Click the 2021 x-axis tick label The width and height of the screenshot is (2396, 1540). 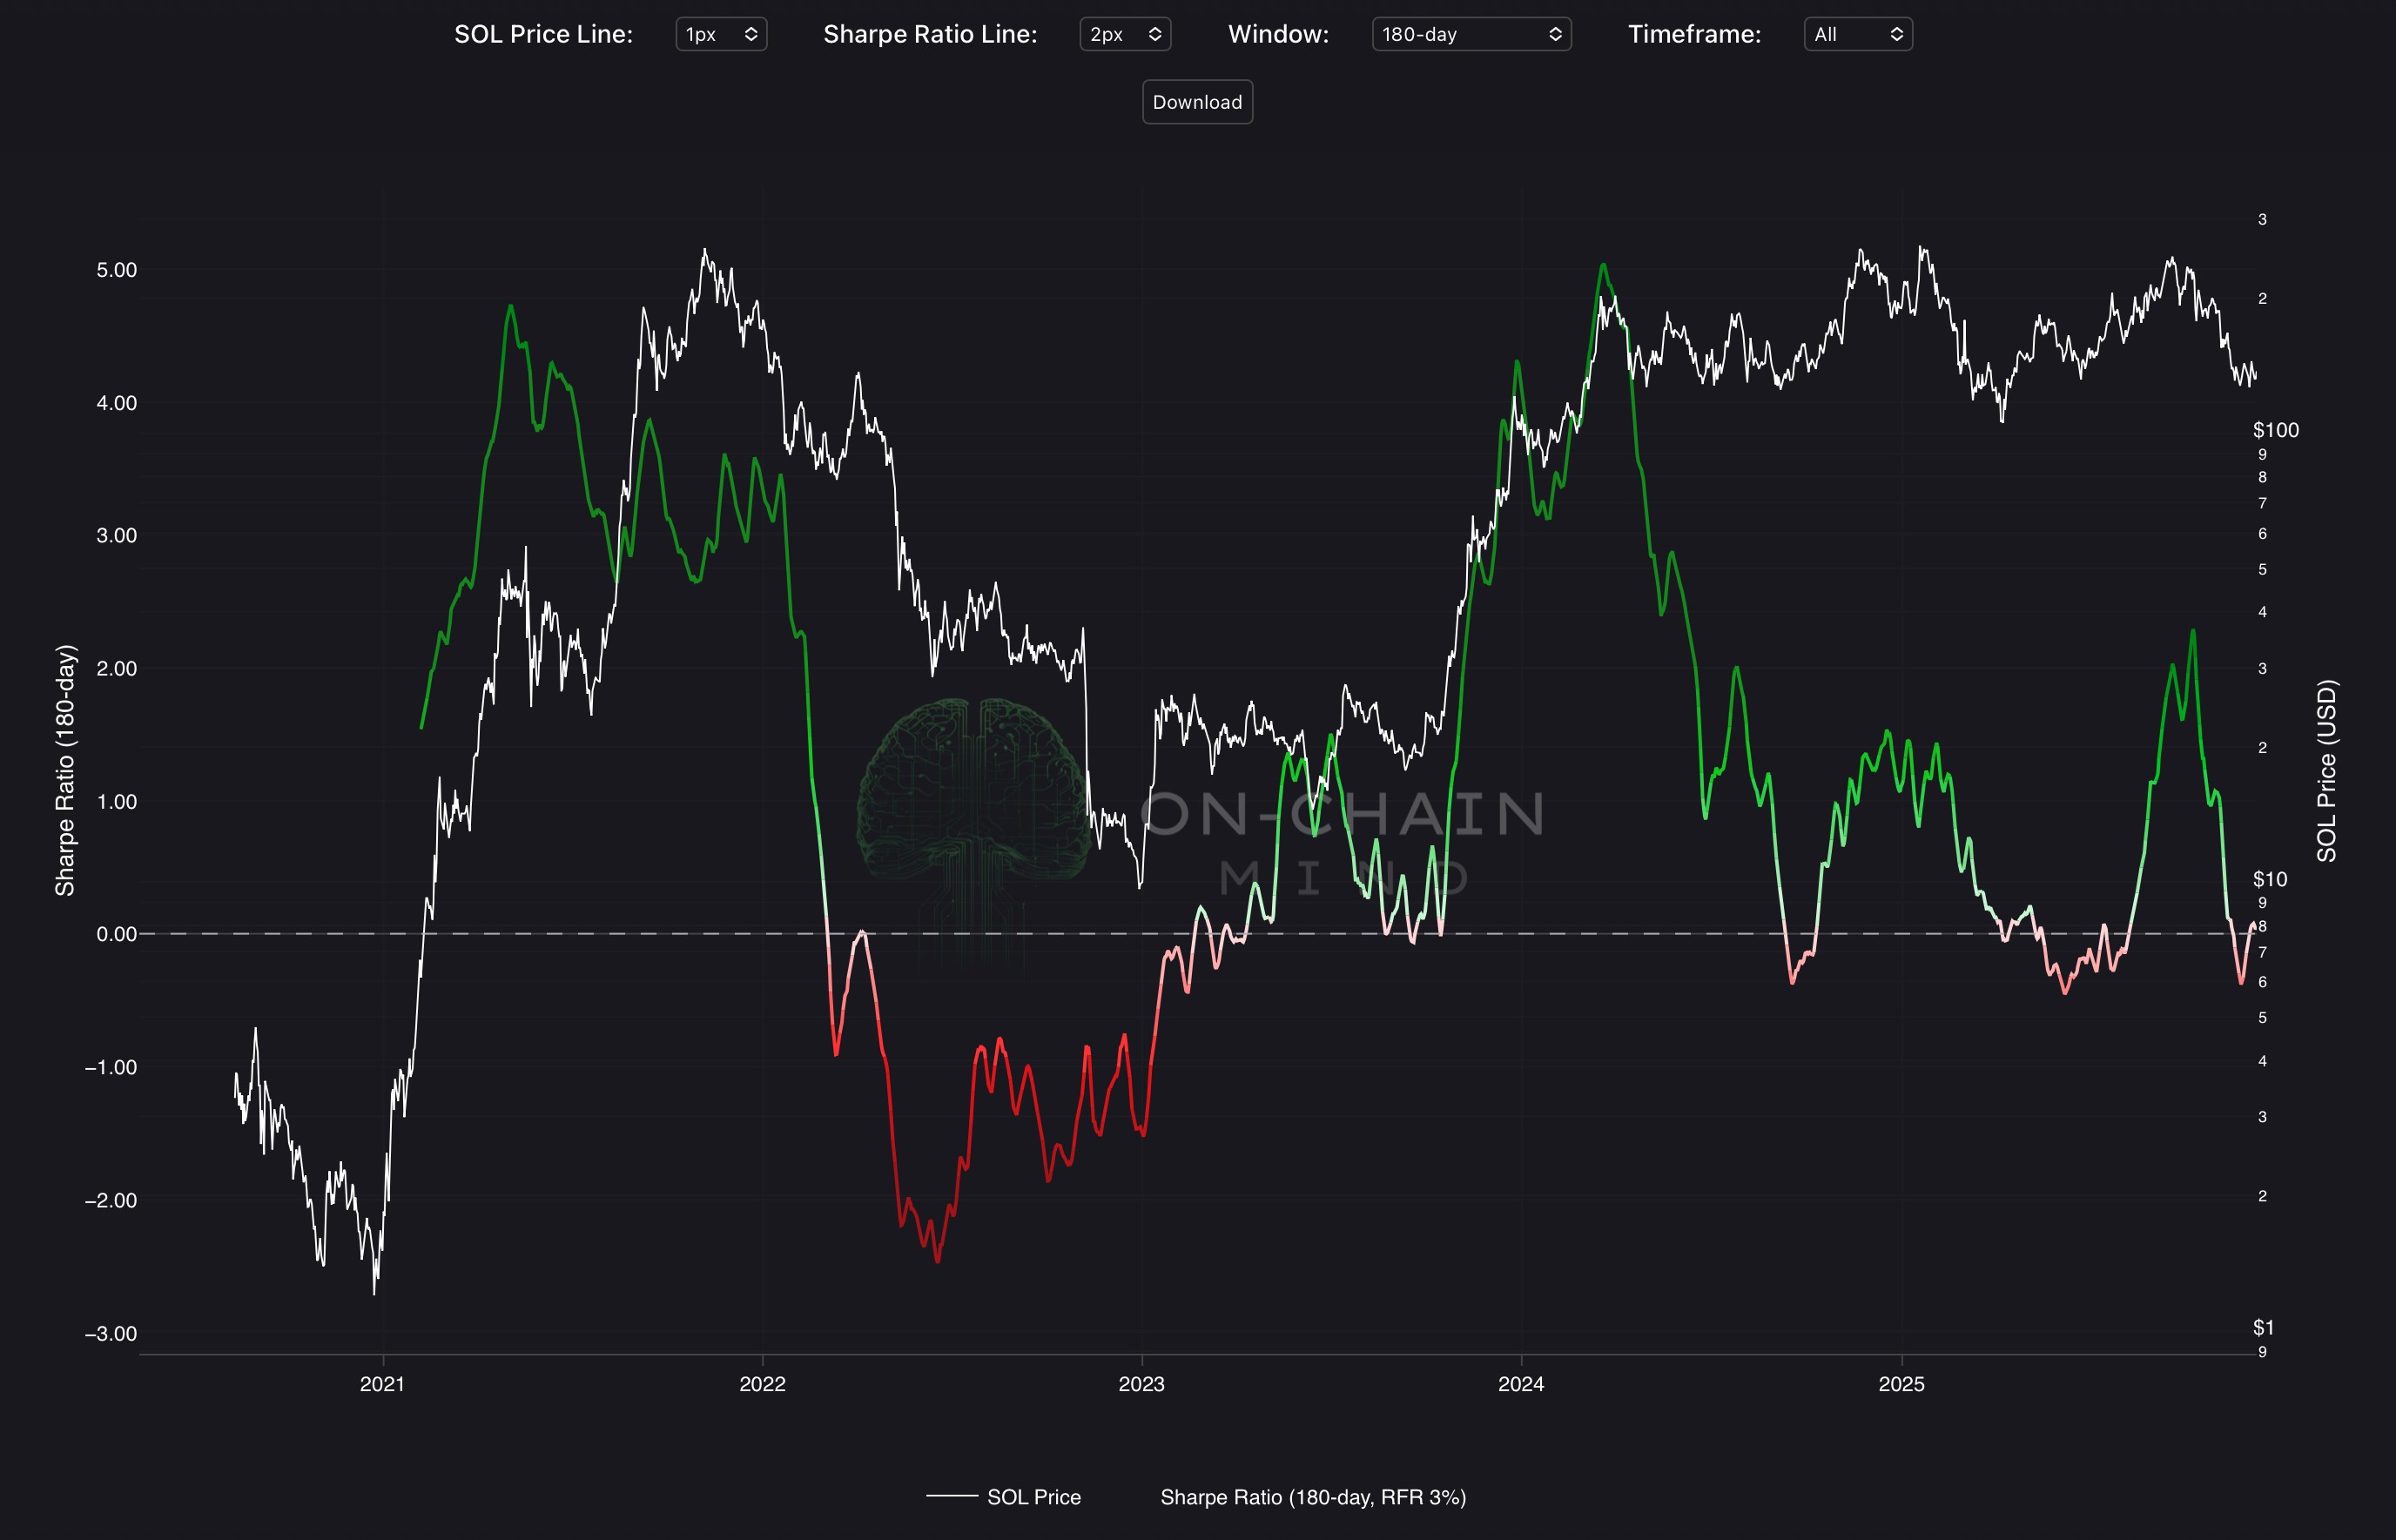coord(382,1384)
